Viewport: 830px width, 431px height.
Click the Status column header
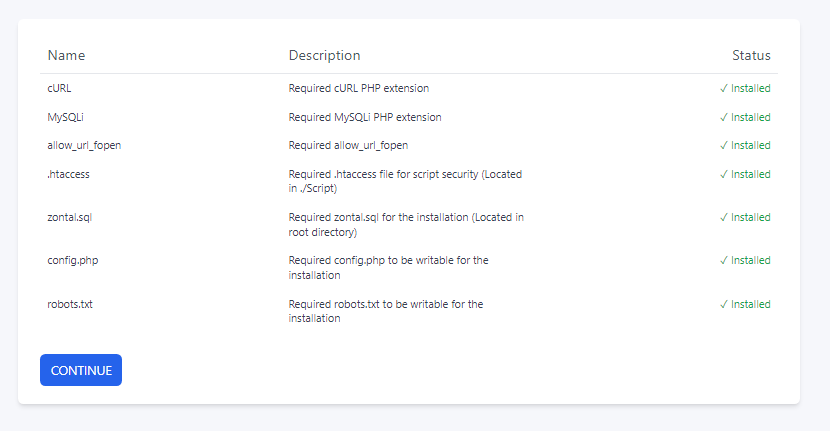point(751,55)
